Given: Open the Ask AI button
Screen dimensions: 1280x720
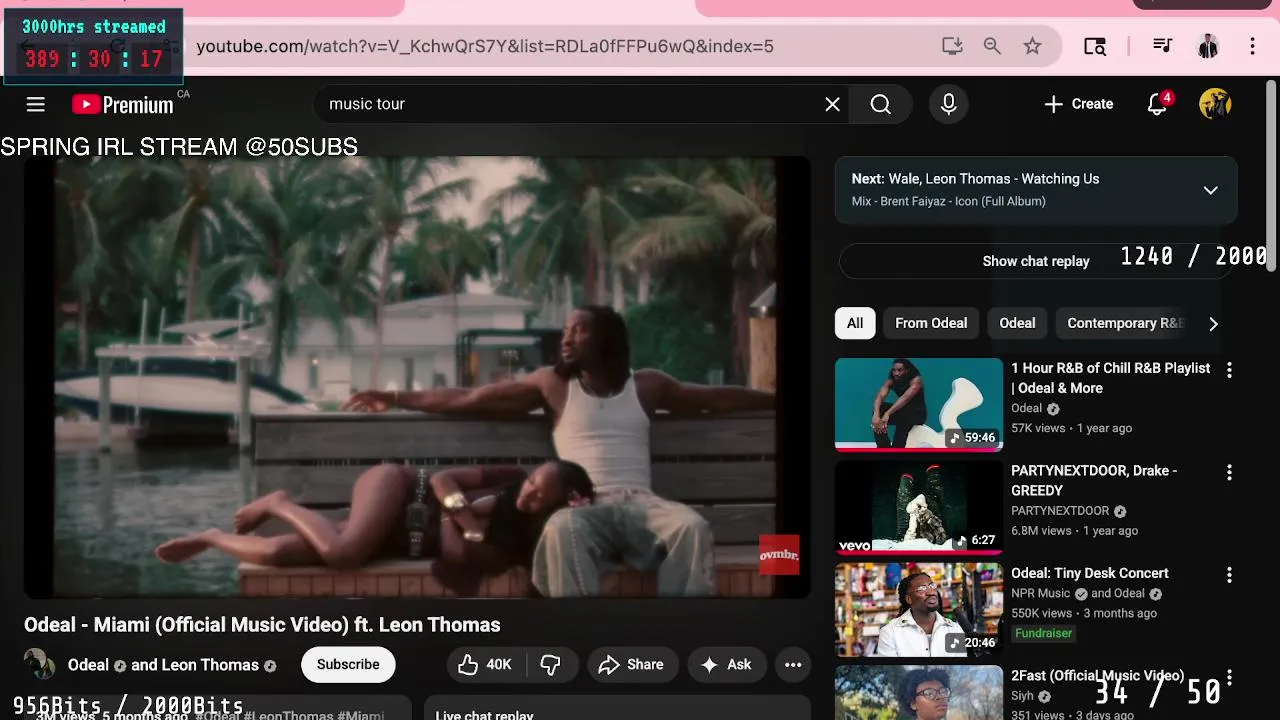Looking at the screenshot, I should (726, 664).
